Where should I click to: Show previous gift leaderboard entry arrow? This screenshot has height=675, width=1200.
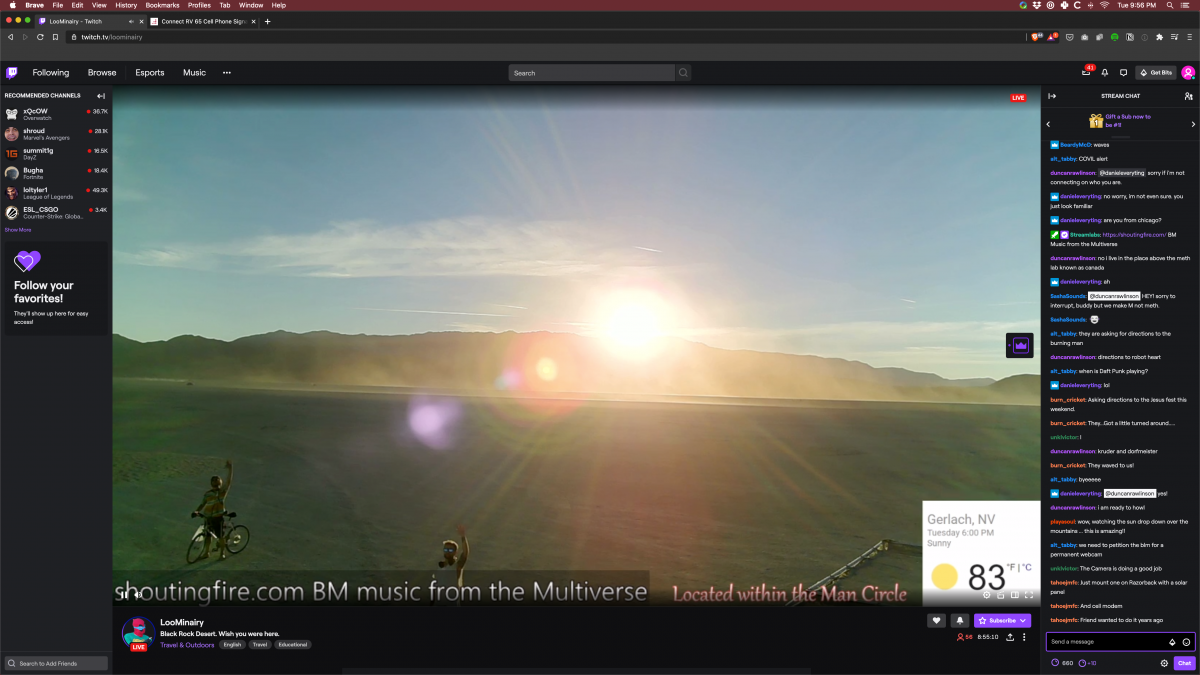pyautogui.click(x=1048, y=124)
